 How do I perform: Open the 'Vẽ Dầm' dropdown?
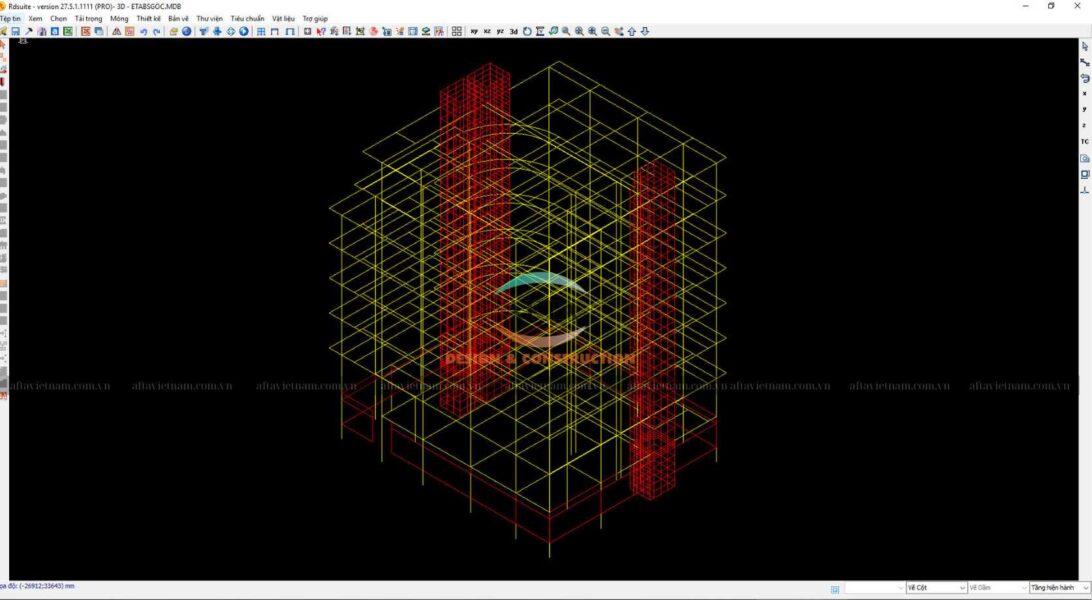997,588
